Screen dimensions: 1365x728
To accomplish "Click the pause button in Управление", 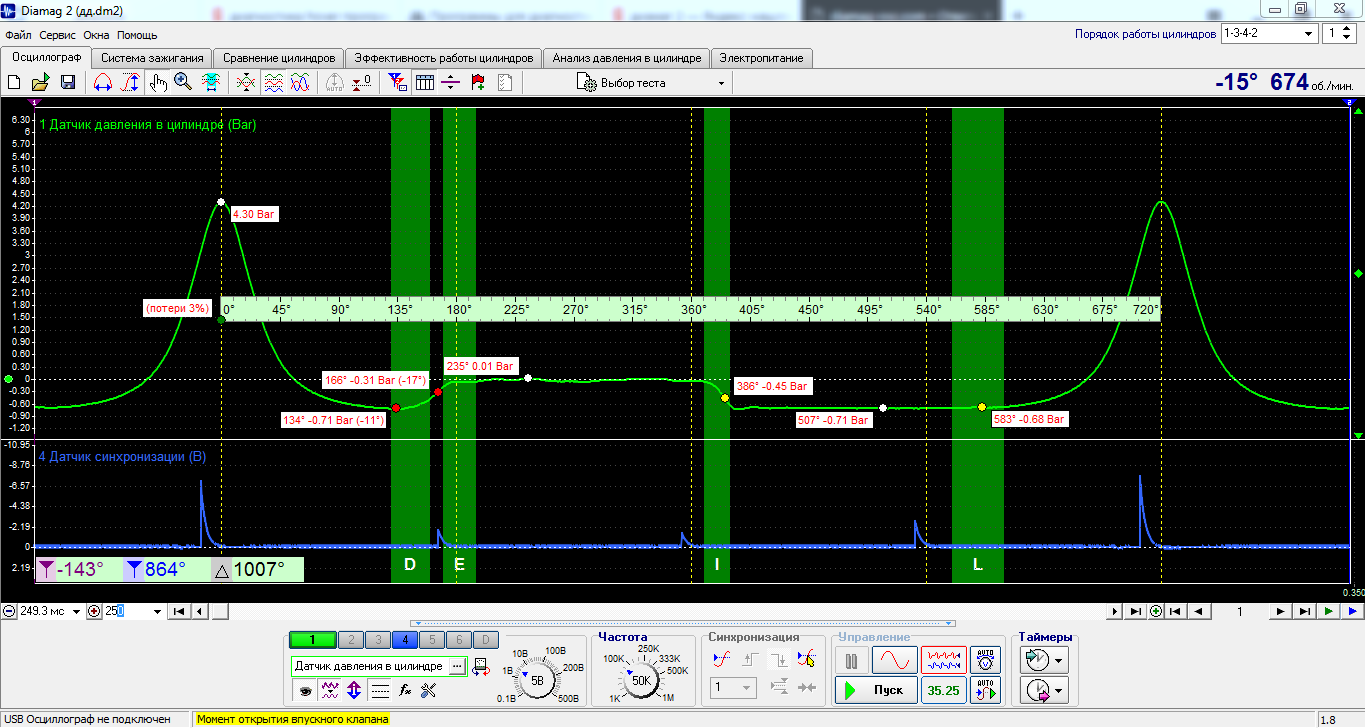I will click(x=852, y=660).
